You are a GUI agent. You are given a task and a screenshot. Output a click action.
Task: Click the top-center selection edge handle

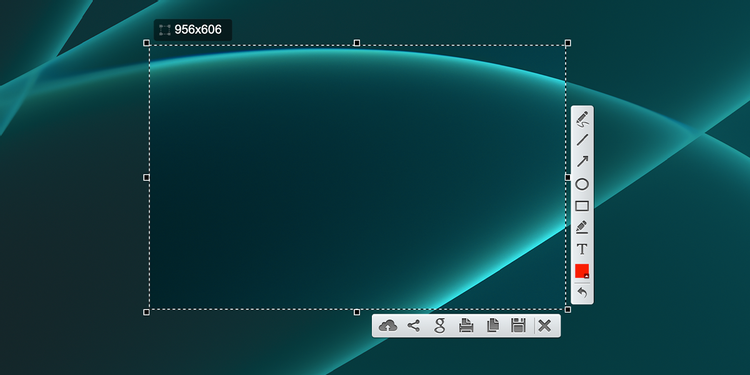[x=357, y=43]
